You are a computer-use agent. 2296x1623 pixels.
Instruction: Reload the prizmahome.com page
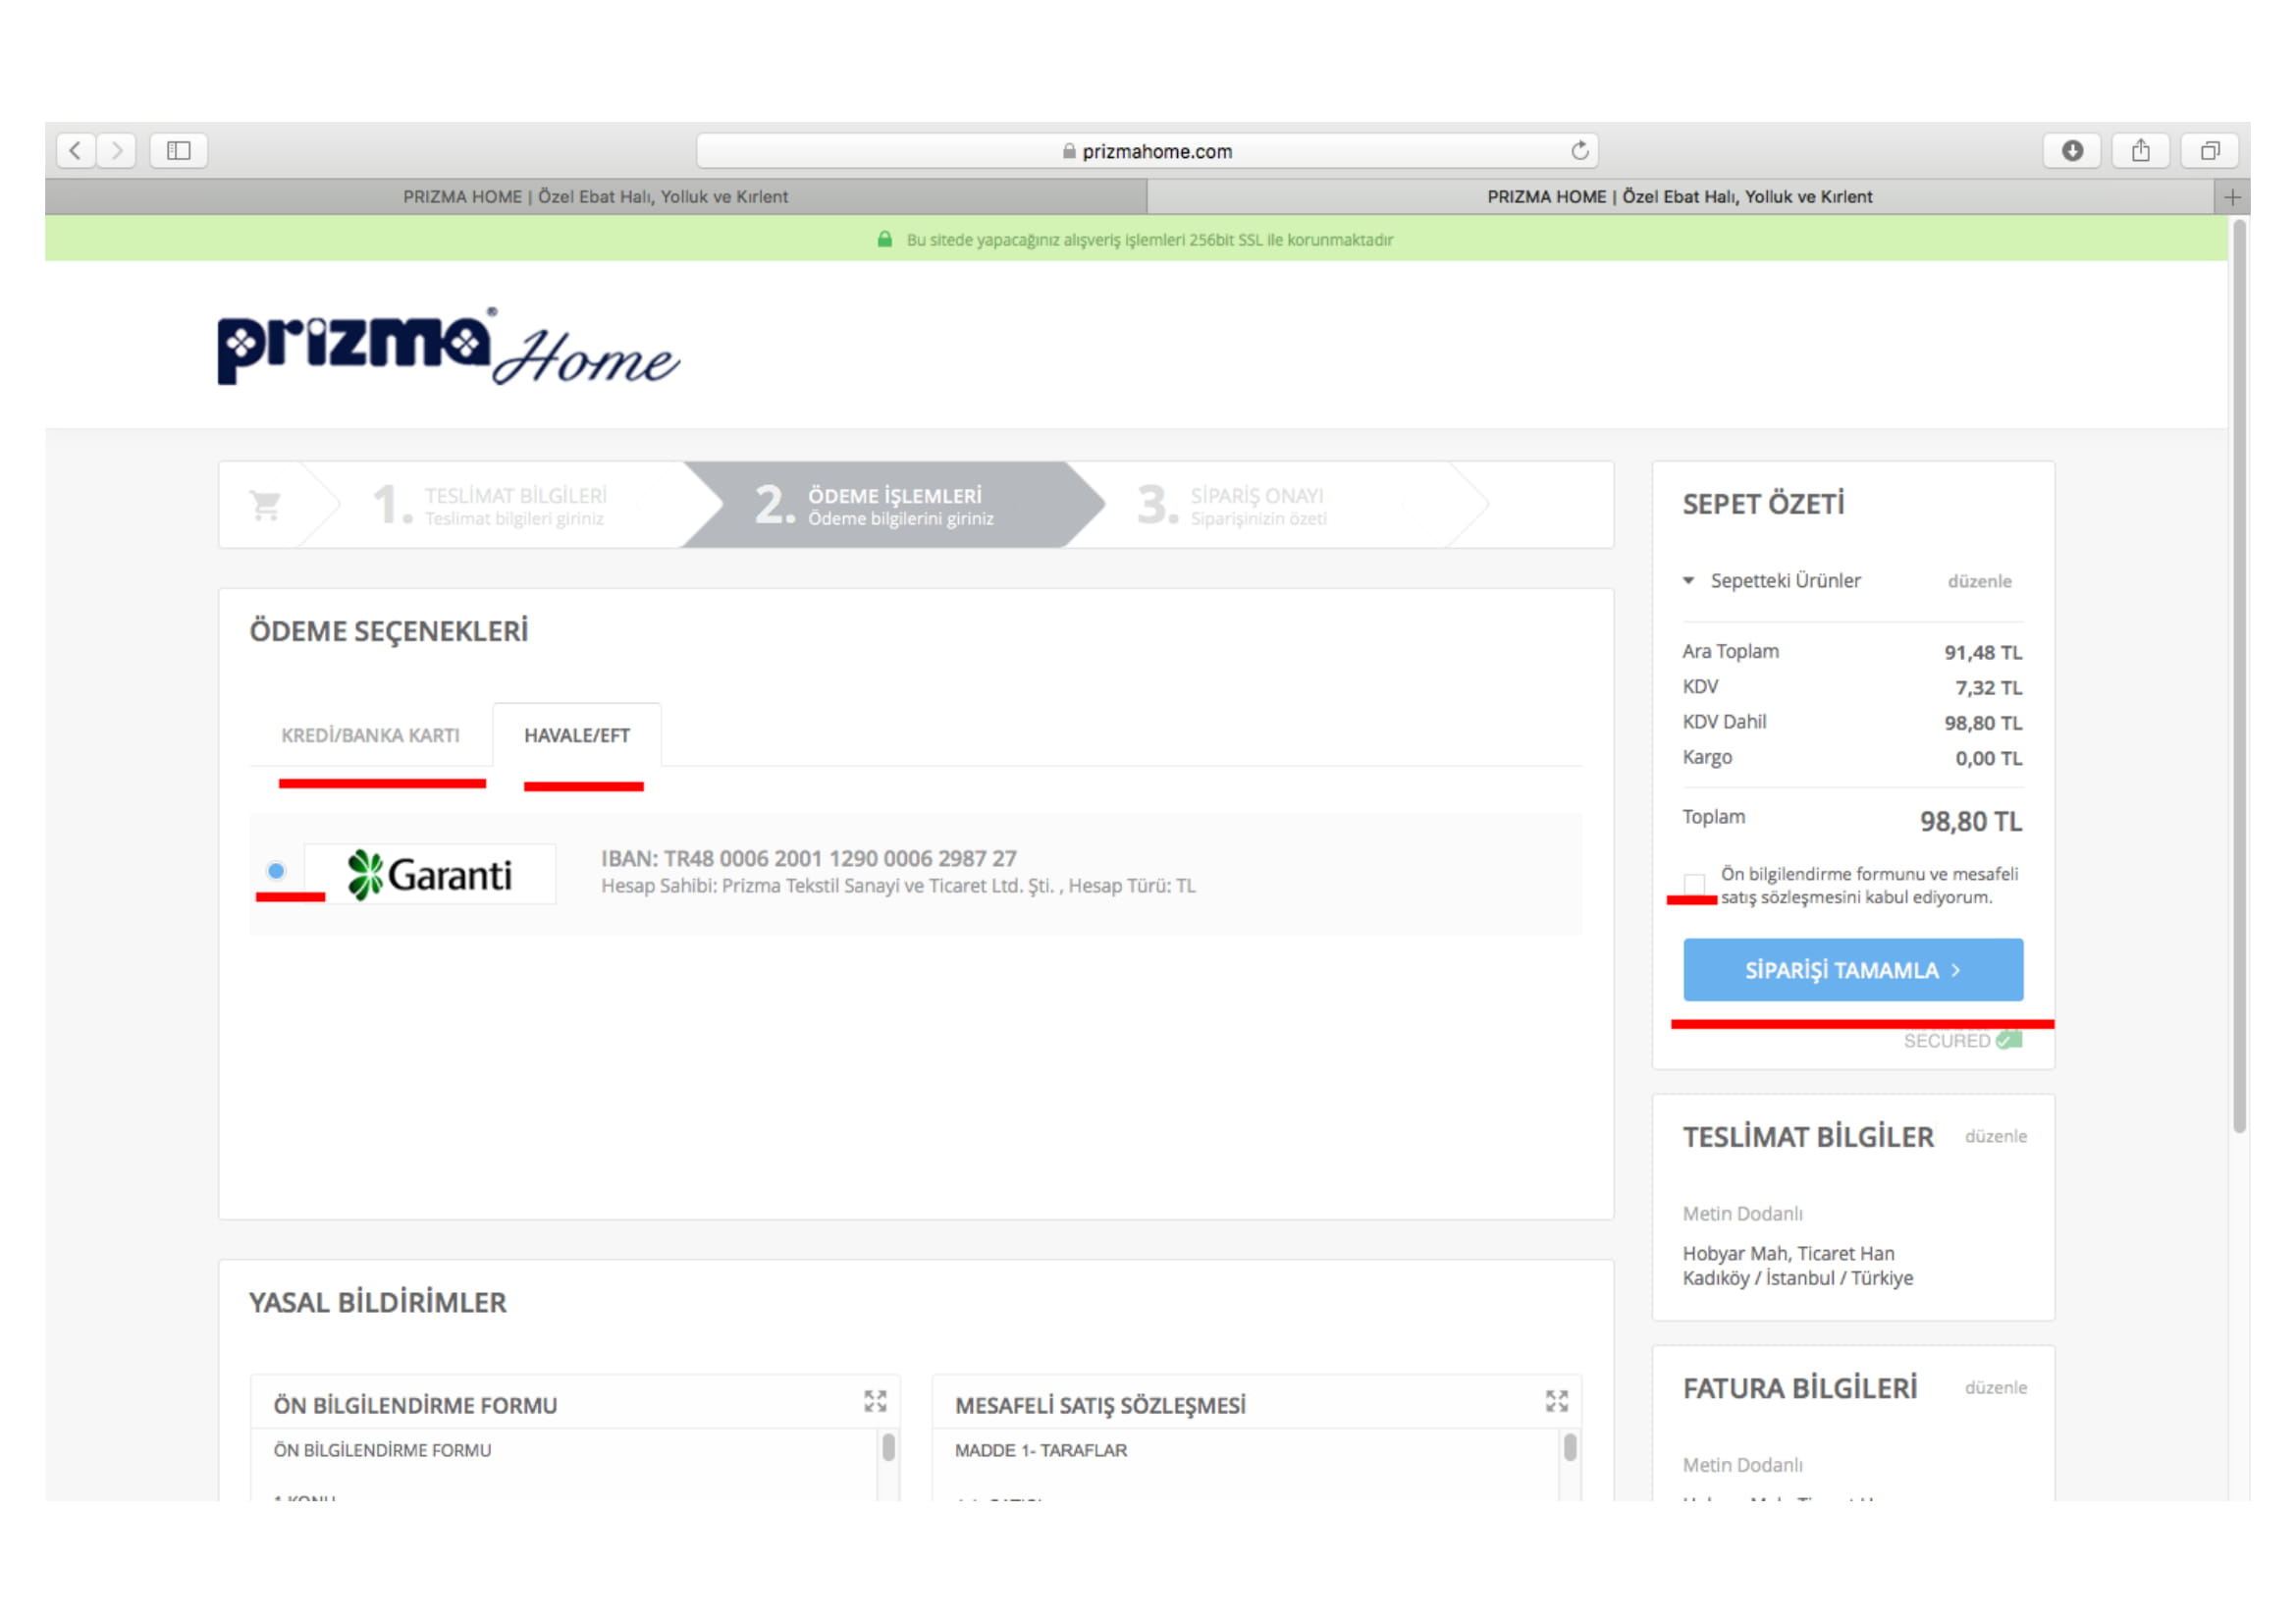1580,151
